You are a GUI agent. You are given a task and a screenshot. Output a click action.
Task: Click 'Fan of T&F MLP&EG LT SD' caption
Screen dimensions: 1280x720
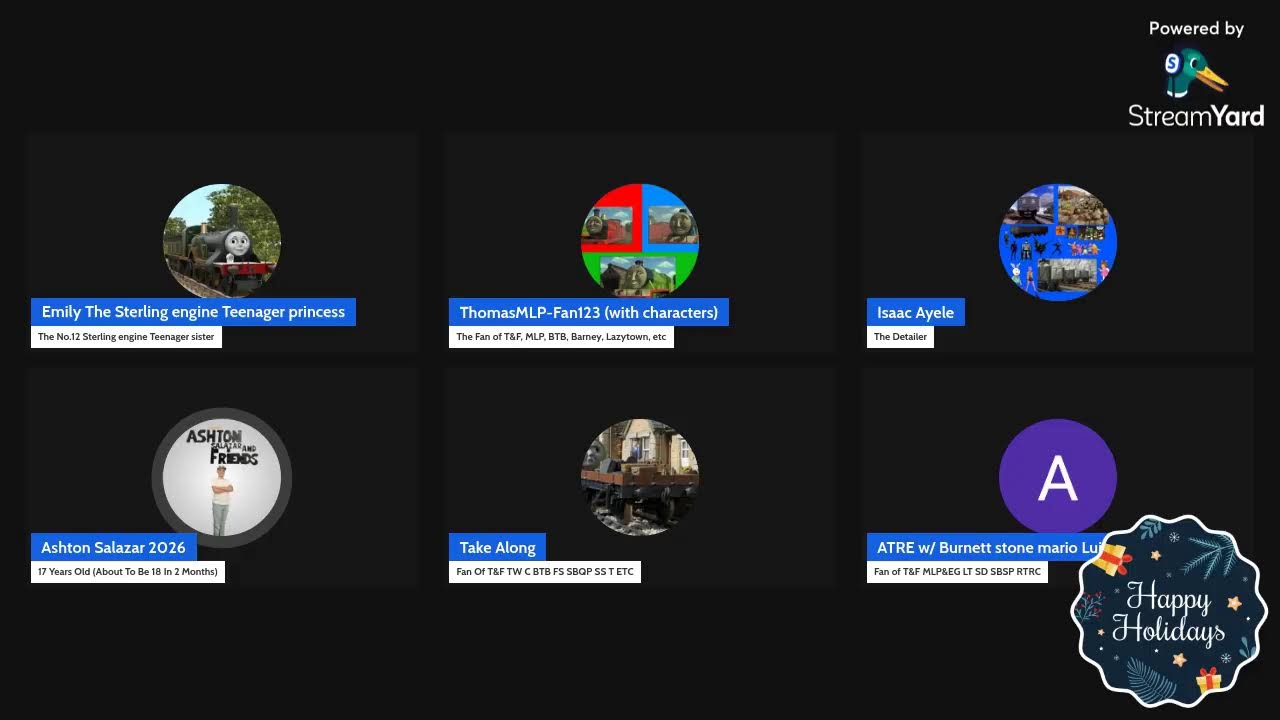pos(957,572)
